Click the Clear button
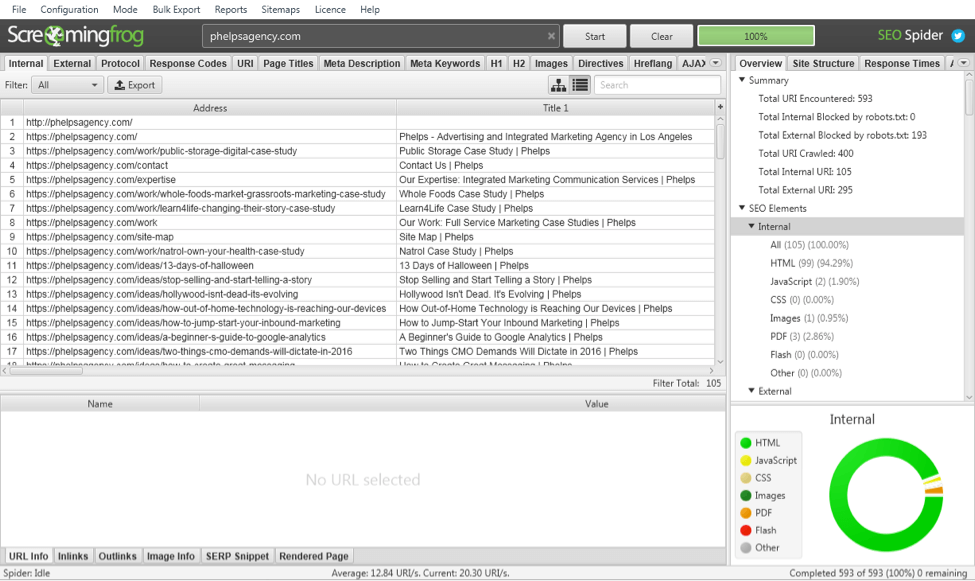Image resolution: width=975 pixels, height=581 pixels. click(x=662, y=36)
